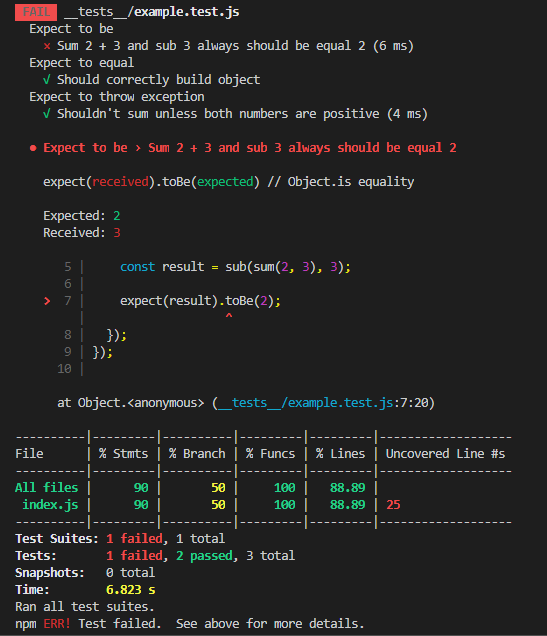Image resolution: width=547 pixels, height=636 pixels.
Task: Click the red FAIL badge
Action: pyautogui.click(x=36, y=12)
